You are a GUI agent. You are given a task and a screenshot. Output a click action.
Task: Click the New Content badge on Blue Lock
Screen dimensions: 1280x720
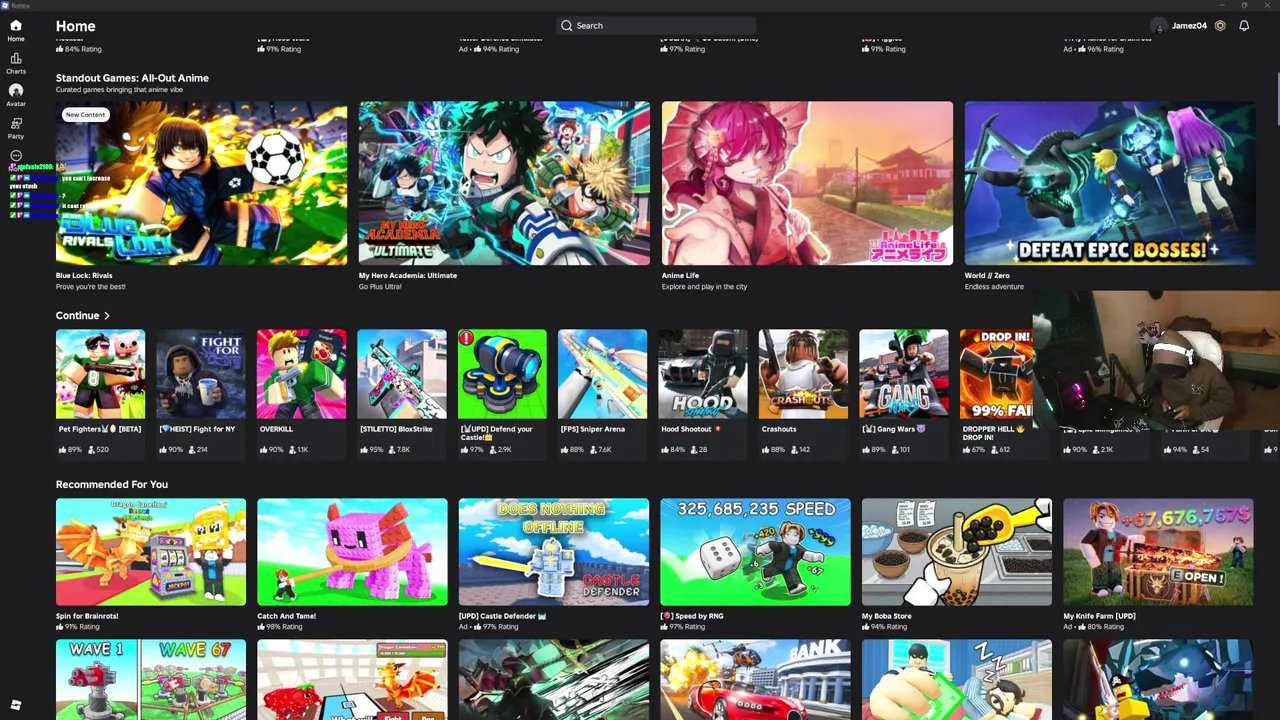(x=85, y=115)
